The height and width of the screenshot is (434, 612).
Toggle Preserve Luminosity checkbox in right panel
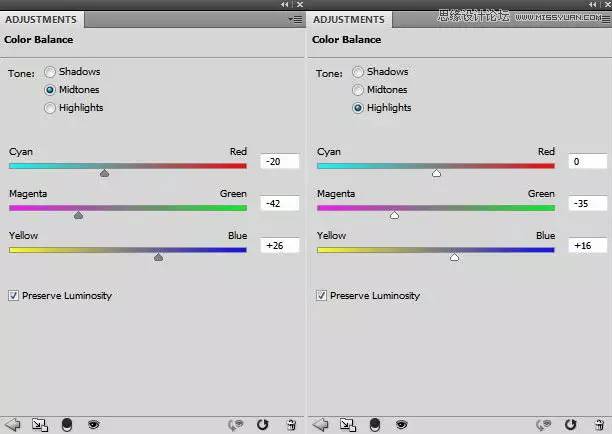[321, 295]
